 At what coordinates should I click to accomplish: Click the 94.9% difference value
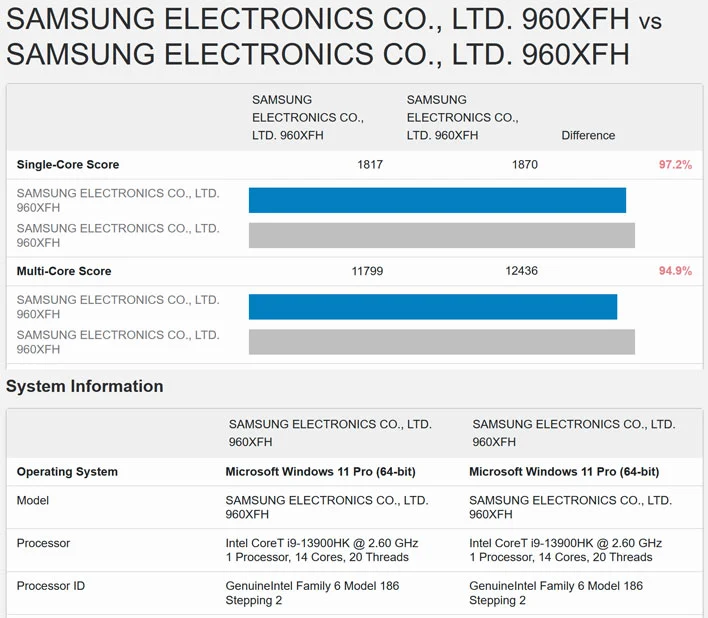[675, 271]
